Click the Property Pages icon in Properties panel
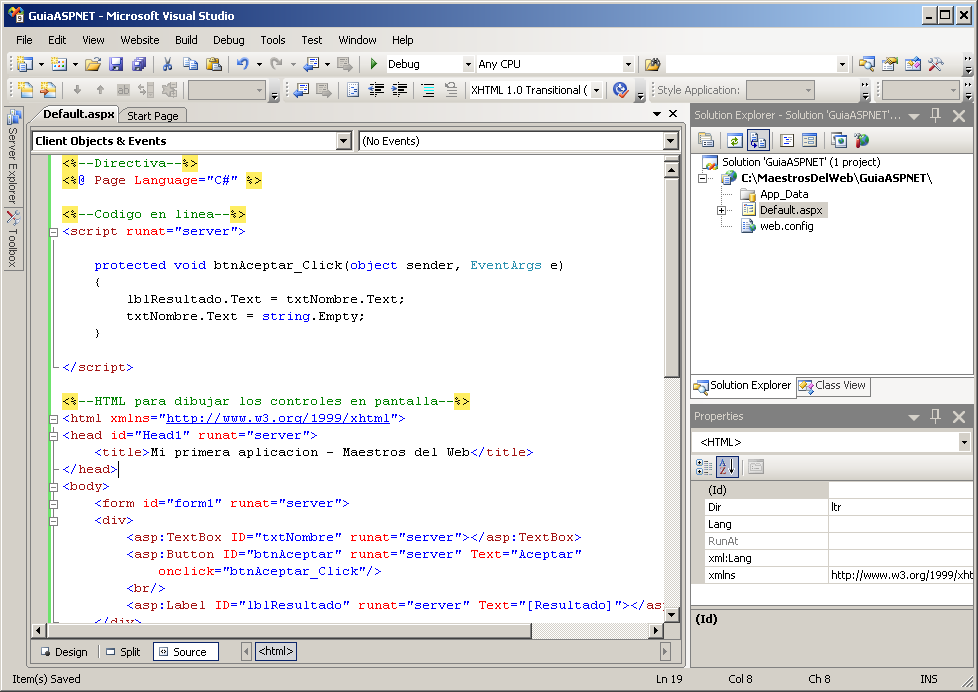The height and width of the screenshot is (692, 978). tap(756, 467)
